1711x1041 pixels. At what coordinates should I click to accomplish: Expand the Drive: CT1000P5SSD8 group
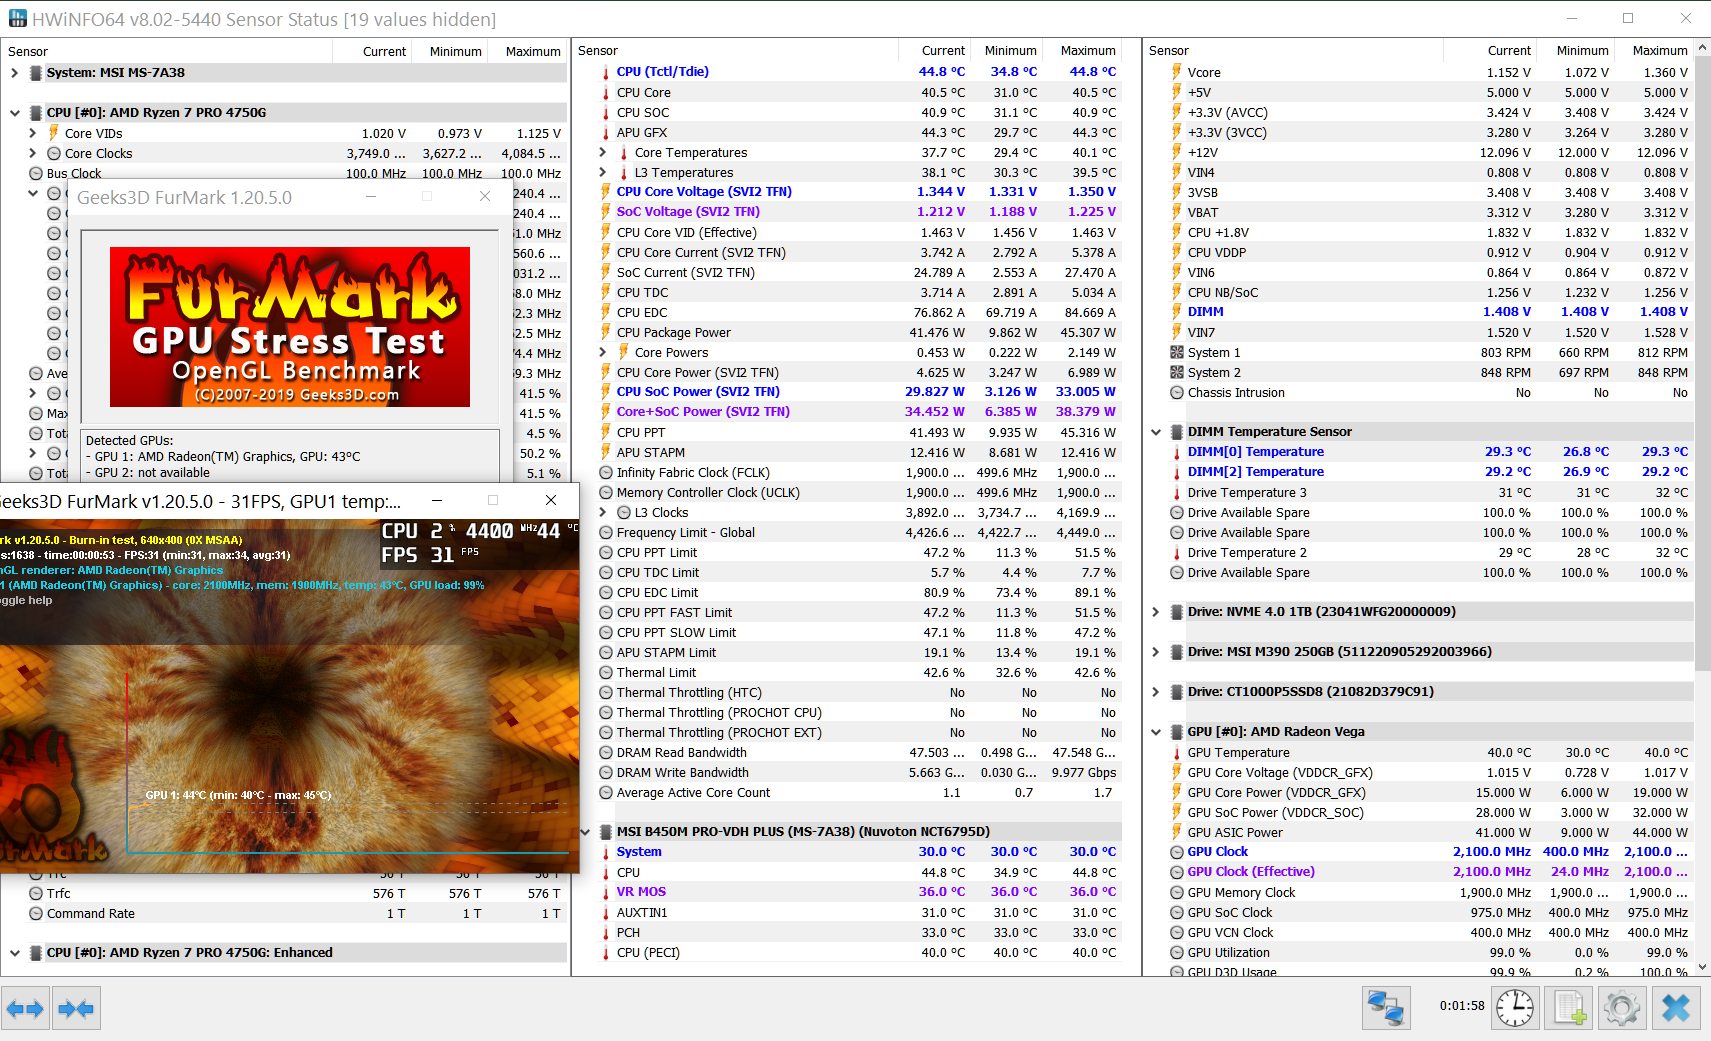click(x=1156, y=692)
